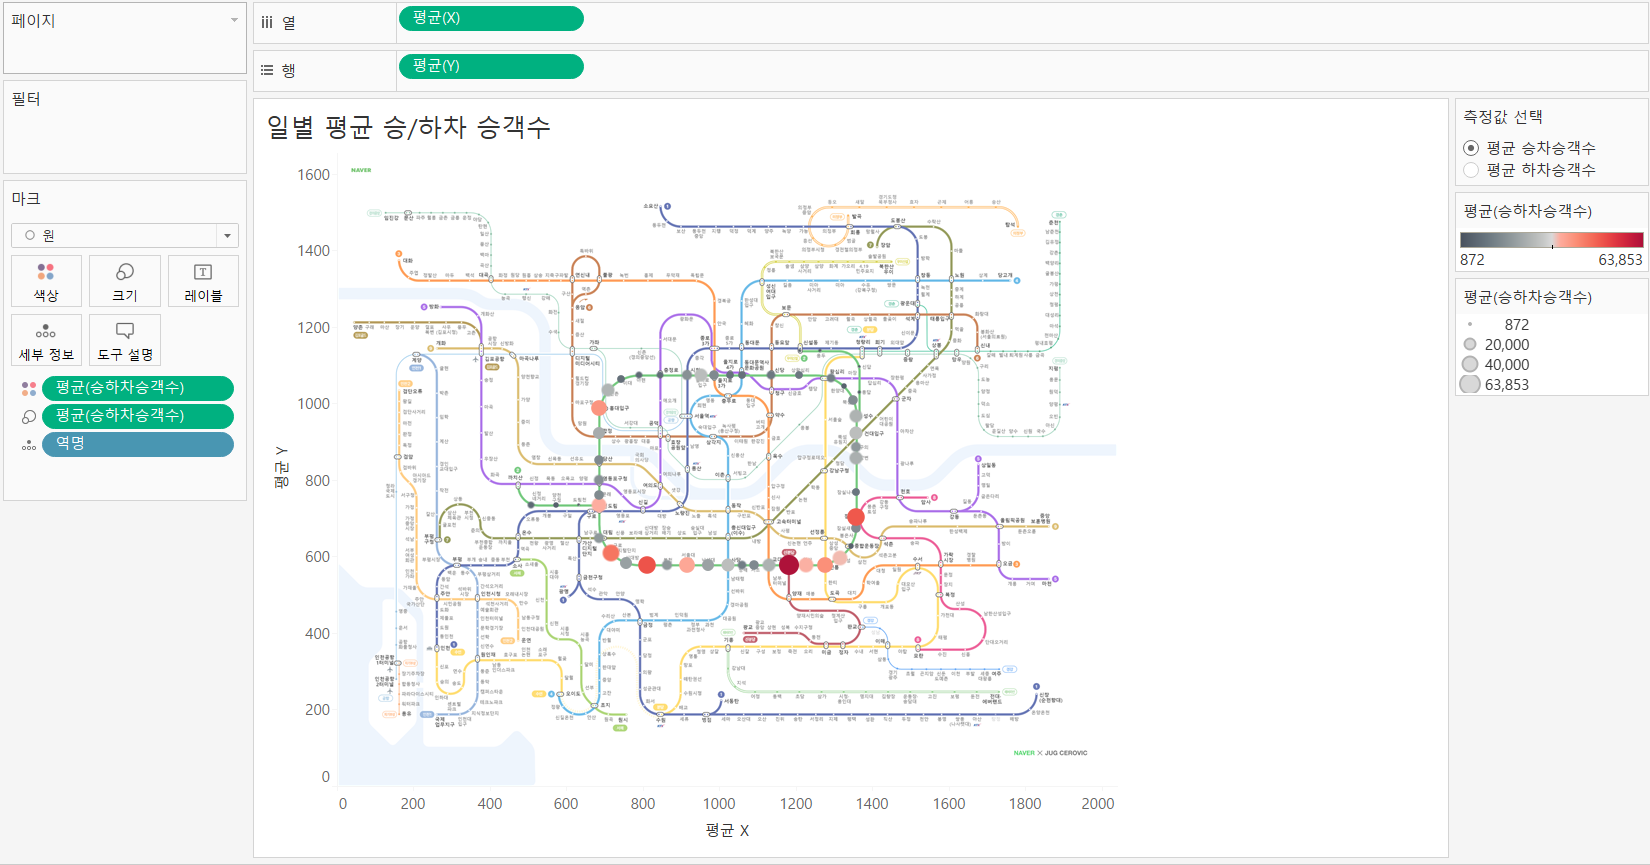Open the 도구 설명 (Tooltip) mark card
Screen dimensions: 1650x865
(125, 340)
